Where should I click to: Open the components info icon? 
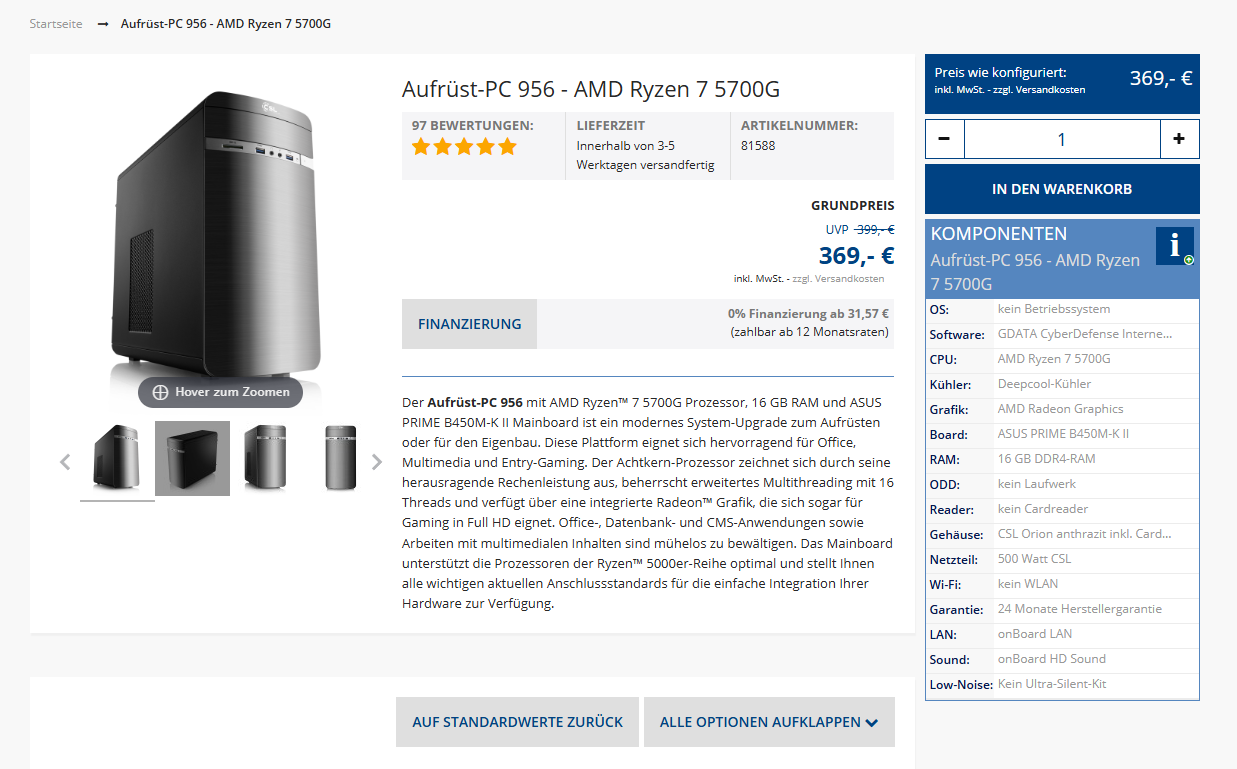(x=1175, y=246)
